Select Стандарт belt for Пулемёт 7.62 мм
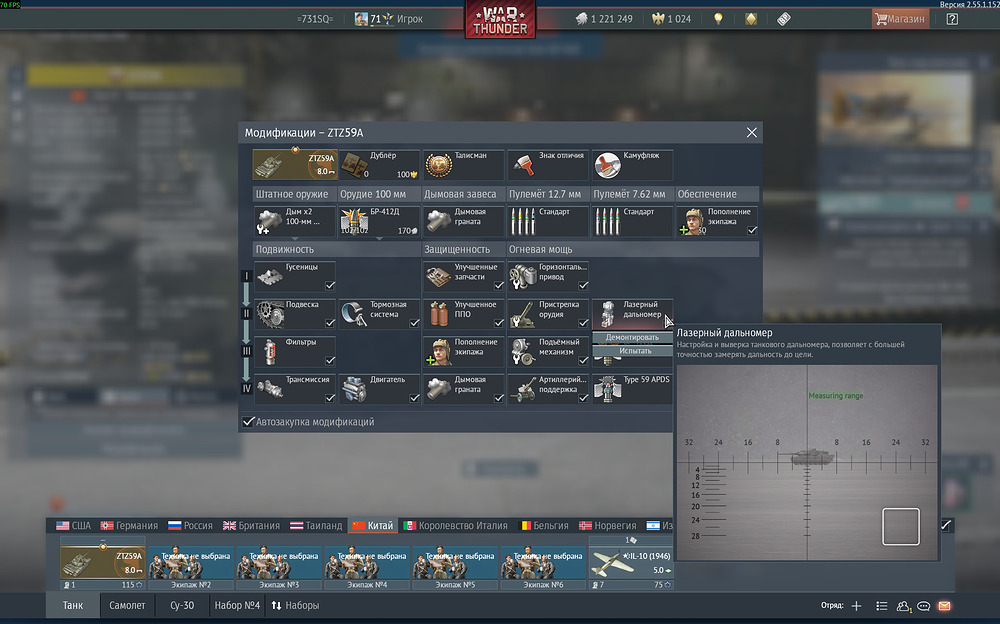The height and width of the screenshot is (624, 1000). (632, 221)
